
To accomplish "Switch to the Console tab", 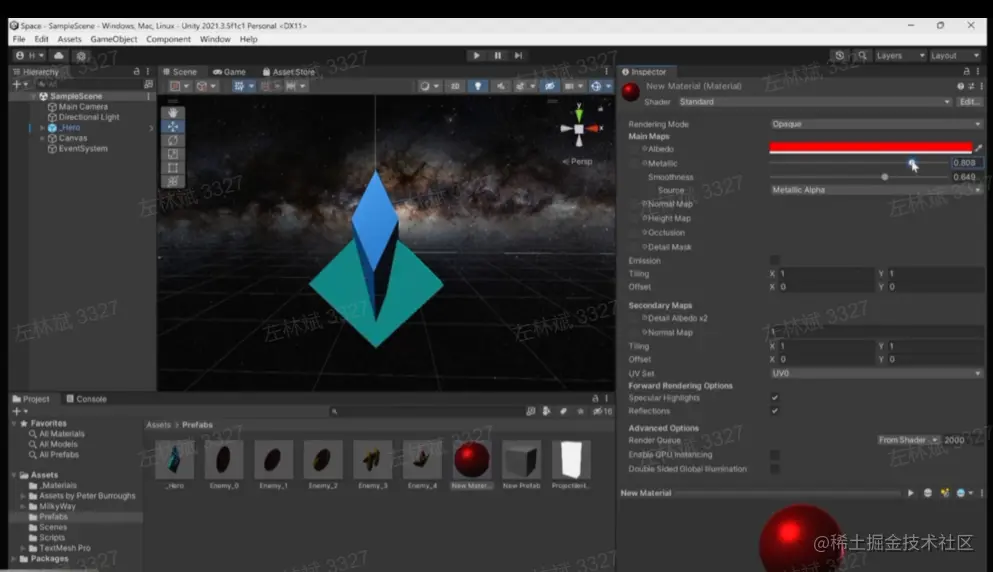I will 87,399.
